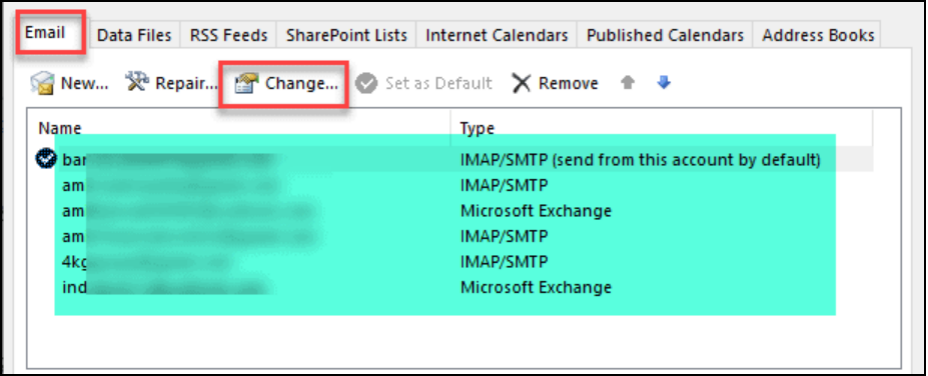Screen dimensions: 928x376
Task: Switch to the Address Books tab
Action: click(818, 36)
